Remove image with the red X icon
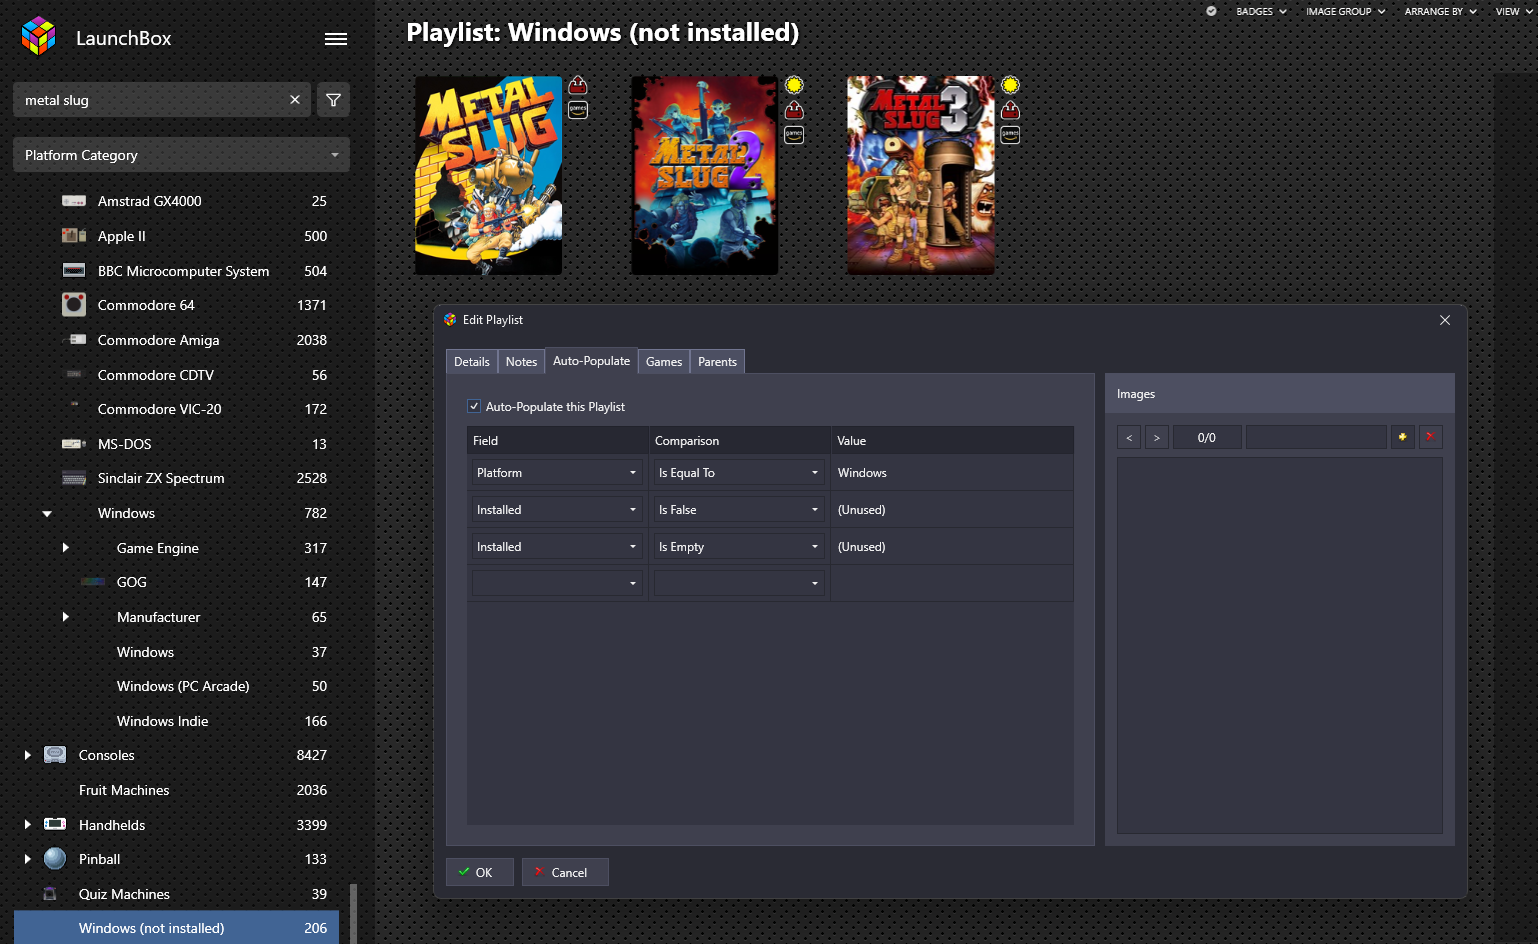Viewport: 1538px width, 944px height. (1431, 437)
